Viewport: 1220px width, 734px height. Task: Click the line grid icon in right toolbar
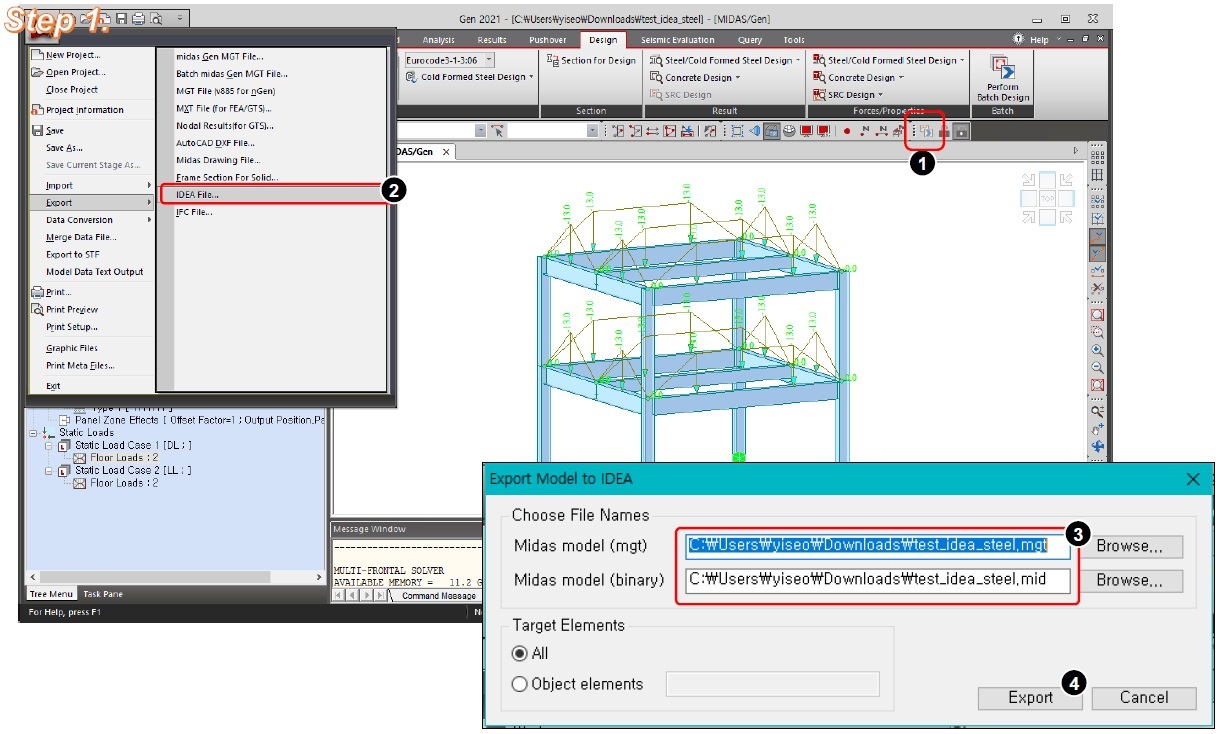(x=1098, y=175)
